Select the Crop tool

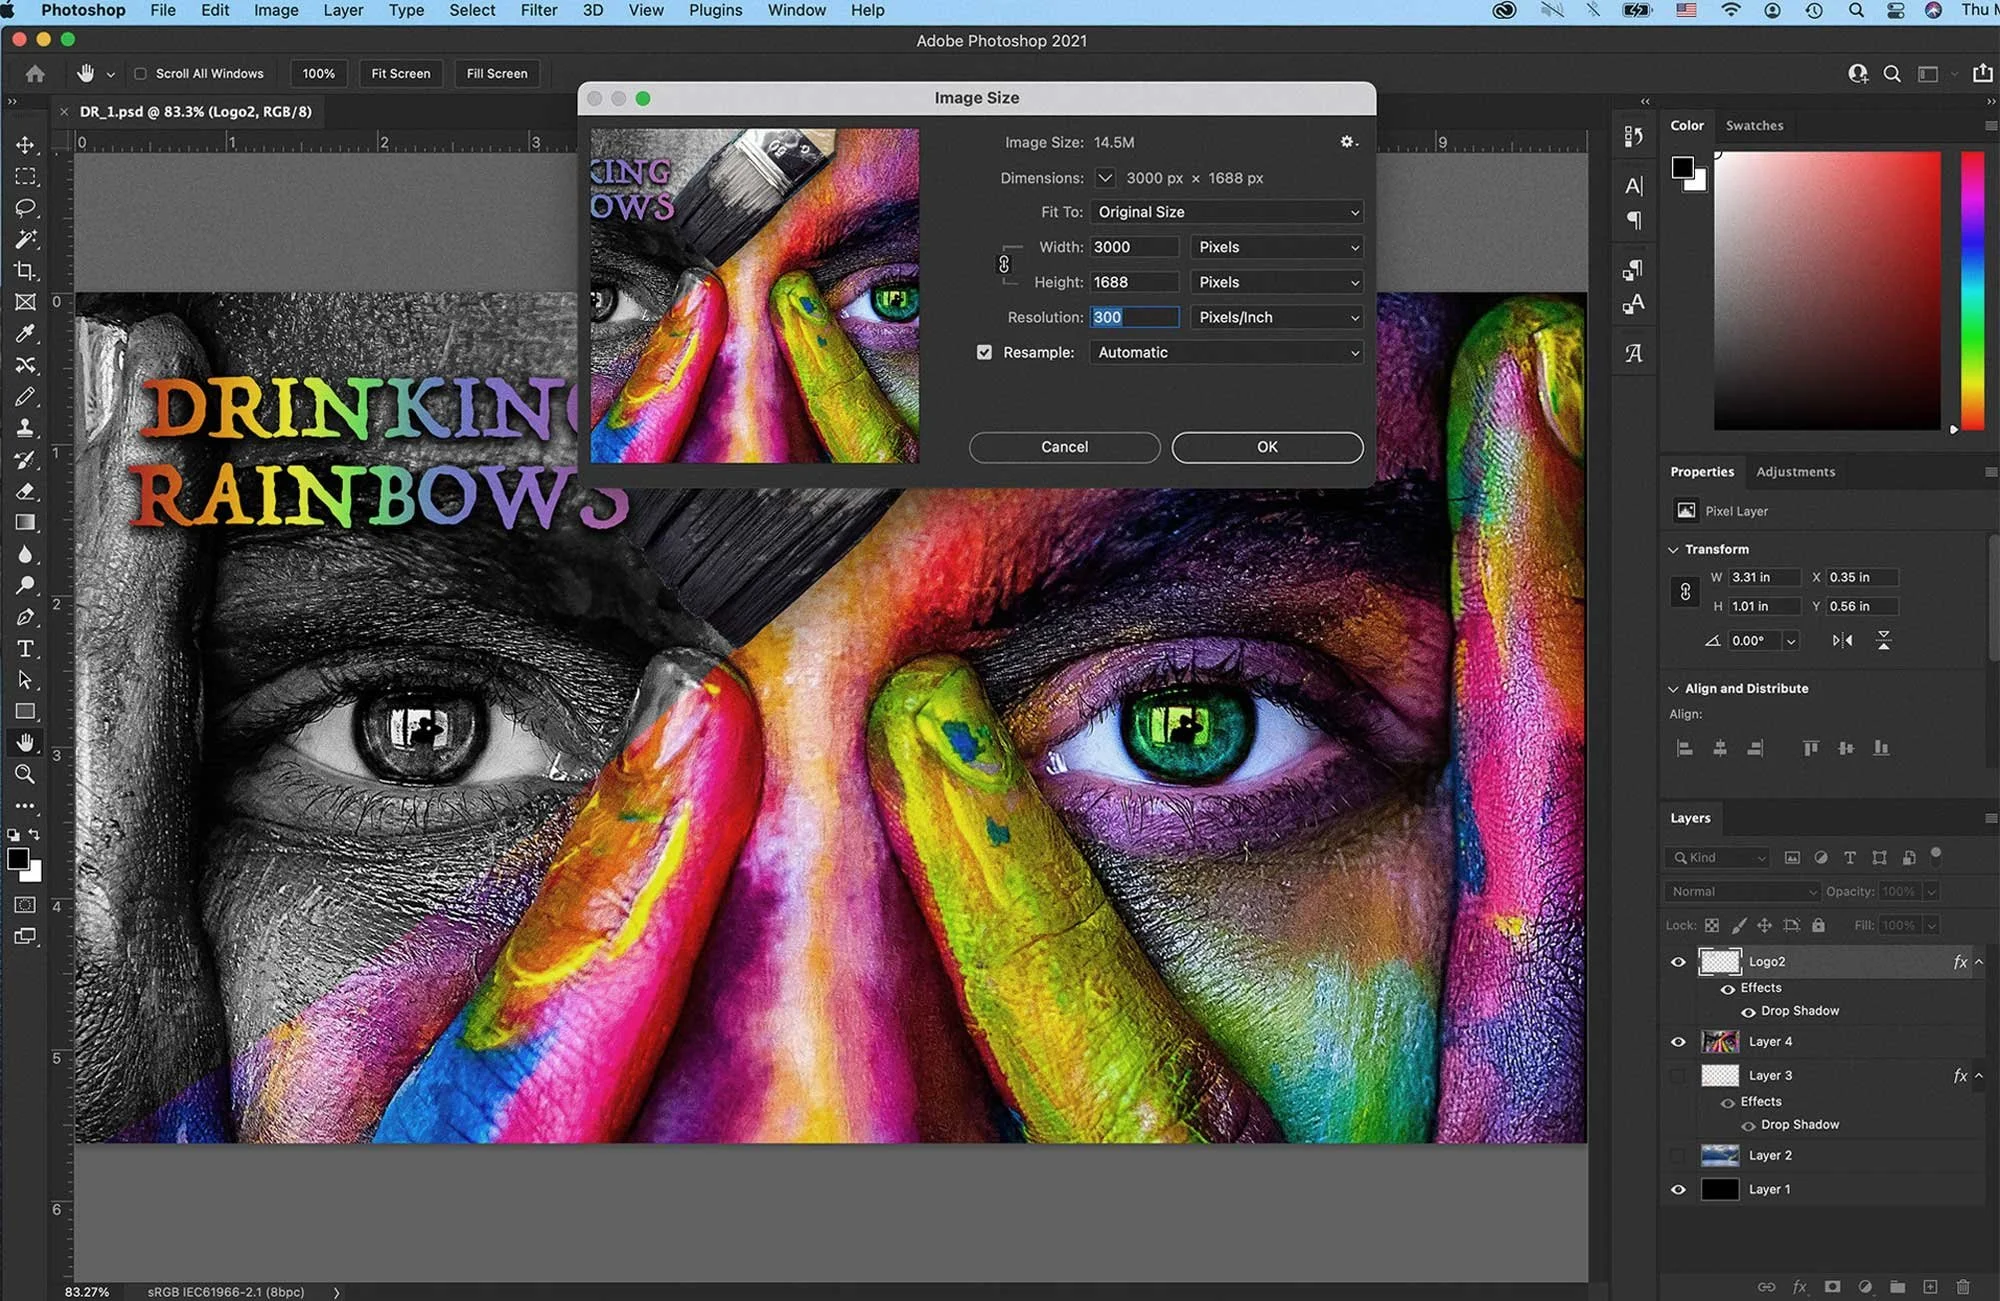point(25,271)
